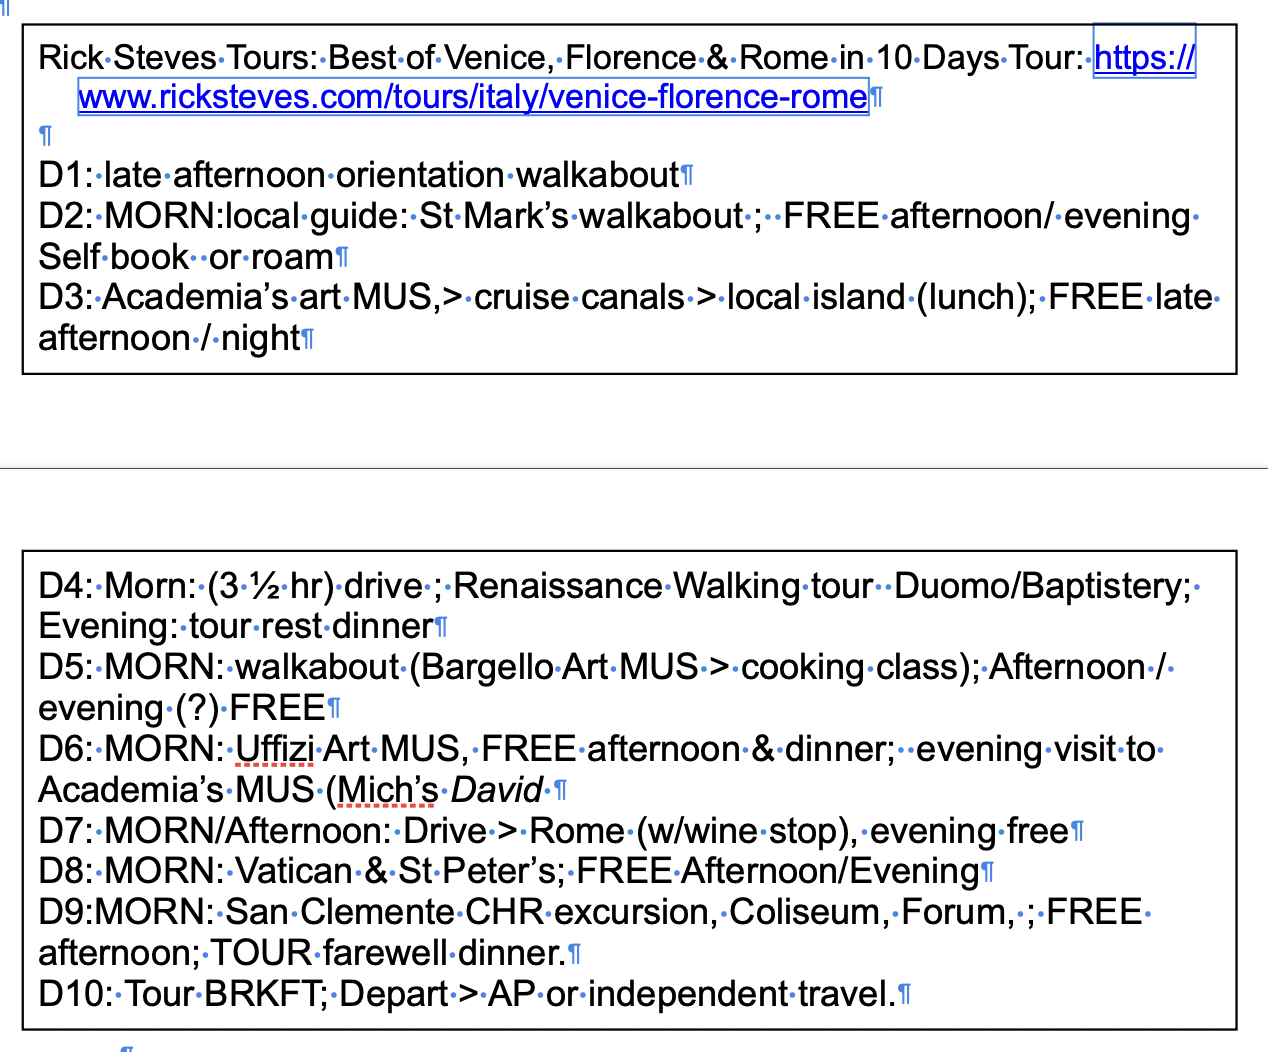Screen dimensions: 1268x1052
Task: Click the "https://" part of the link
Action: click(x=1144, y=58)
